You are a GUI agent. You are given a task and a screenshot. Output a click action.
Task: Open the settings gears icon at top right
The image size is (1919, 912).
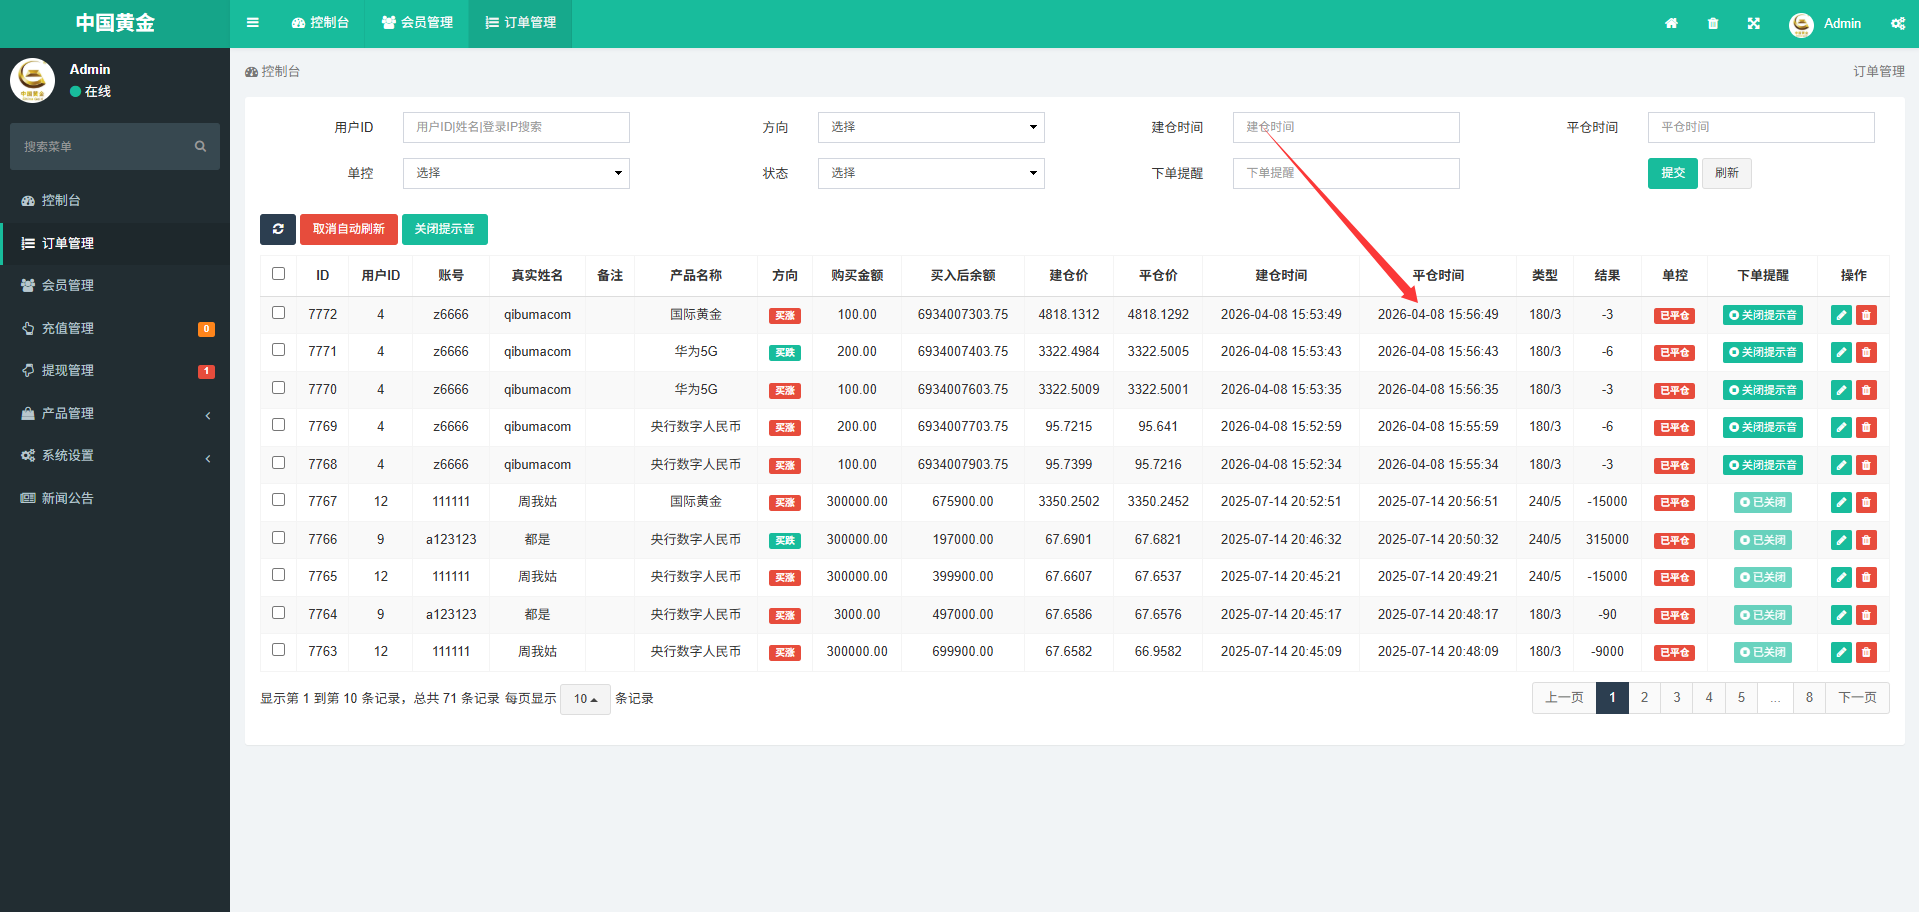[1897, 23]
